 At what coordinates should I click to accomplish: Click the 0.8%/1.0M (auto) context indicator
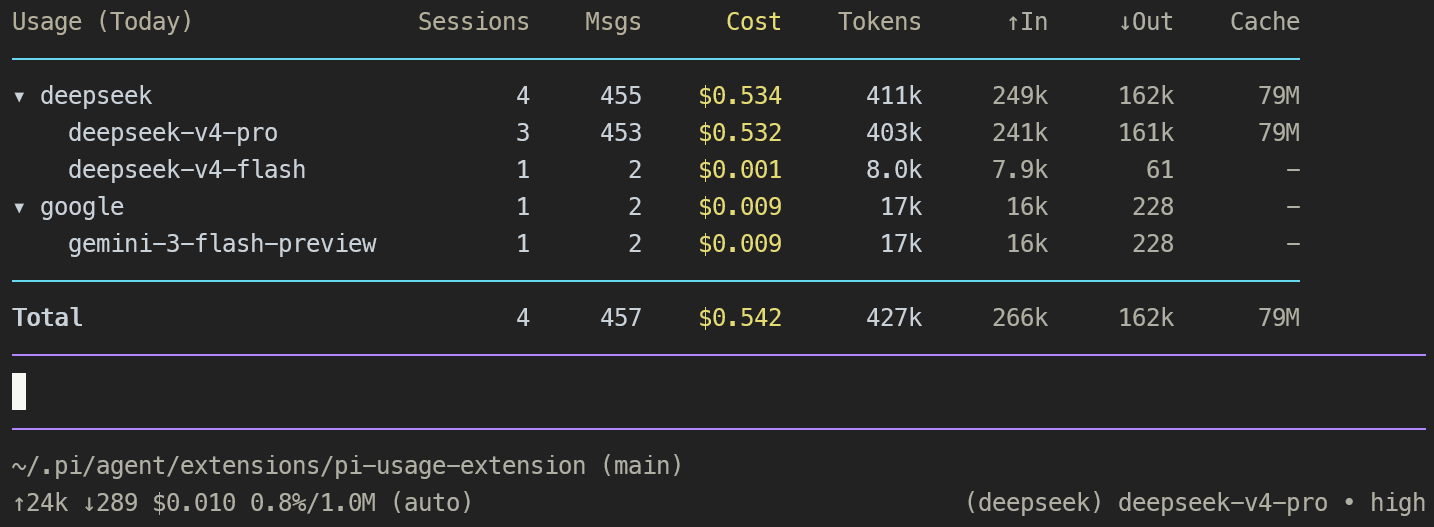click(x=362, y=503)
